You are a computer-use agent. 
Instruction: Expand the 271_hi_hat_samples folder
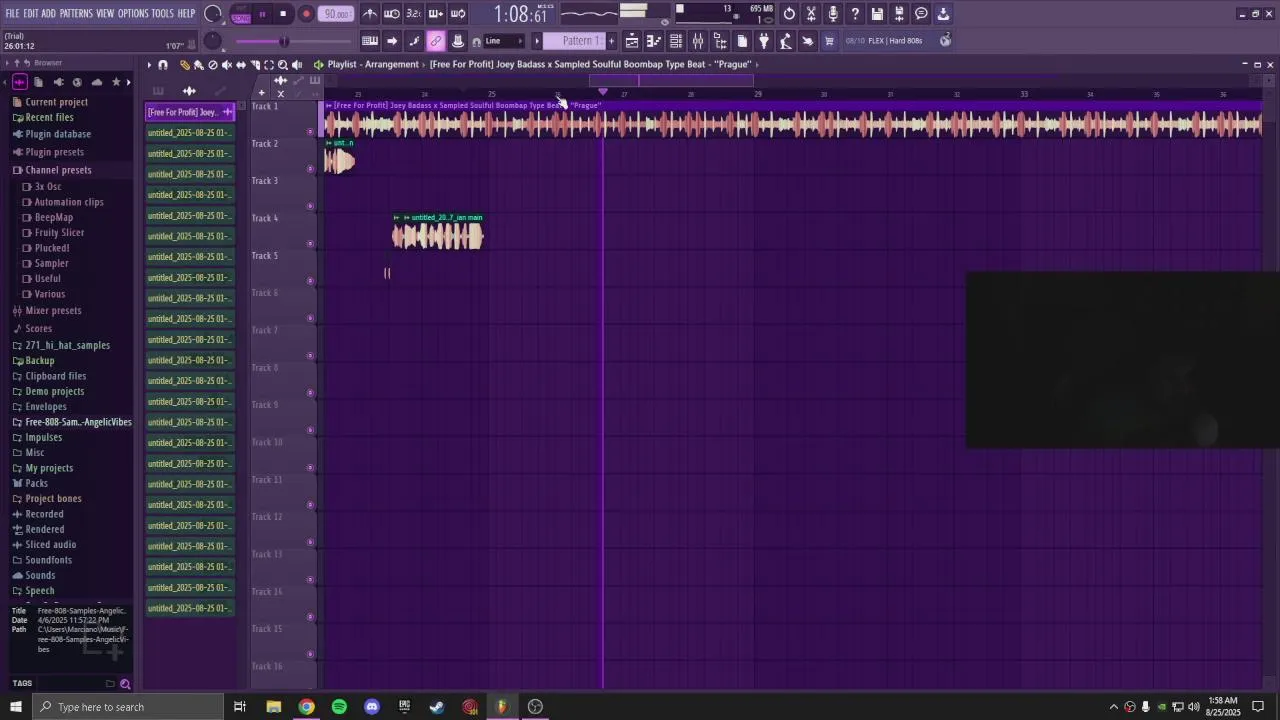pos(67,345)
